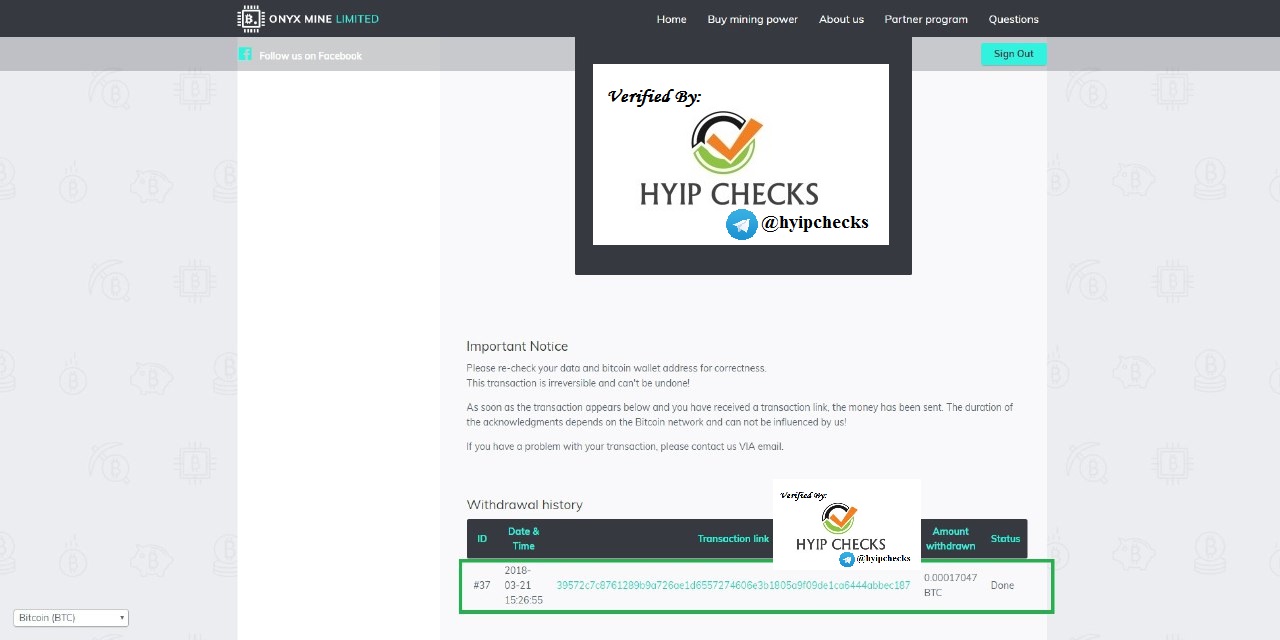Open the Follow us on Facebook link
Viewport: 1280px width, 640px height.
(310, 56)
